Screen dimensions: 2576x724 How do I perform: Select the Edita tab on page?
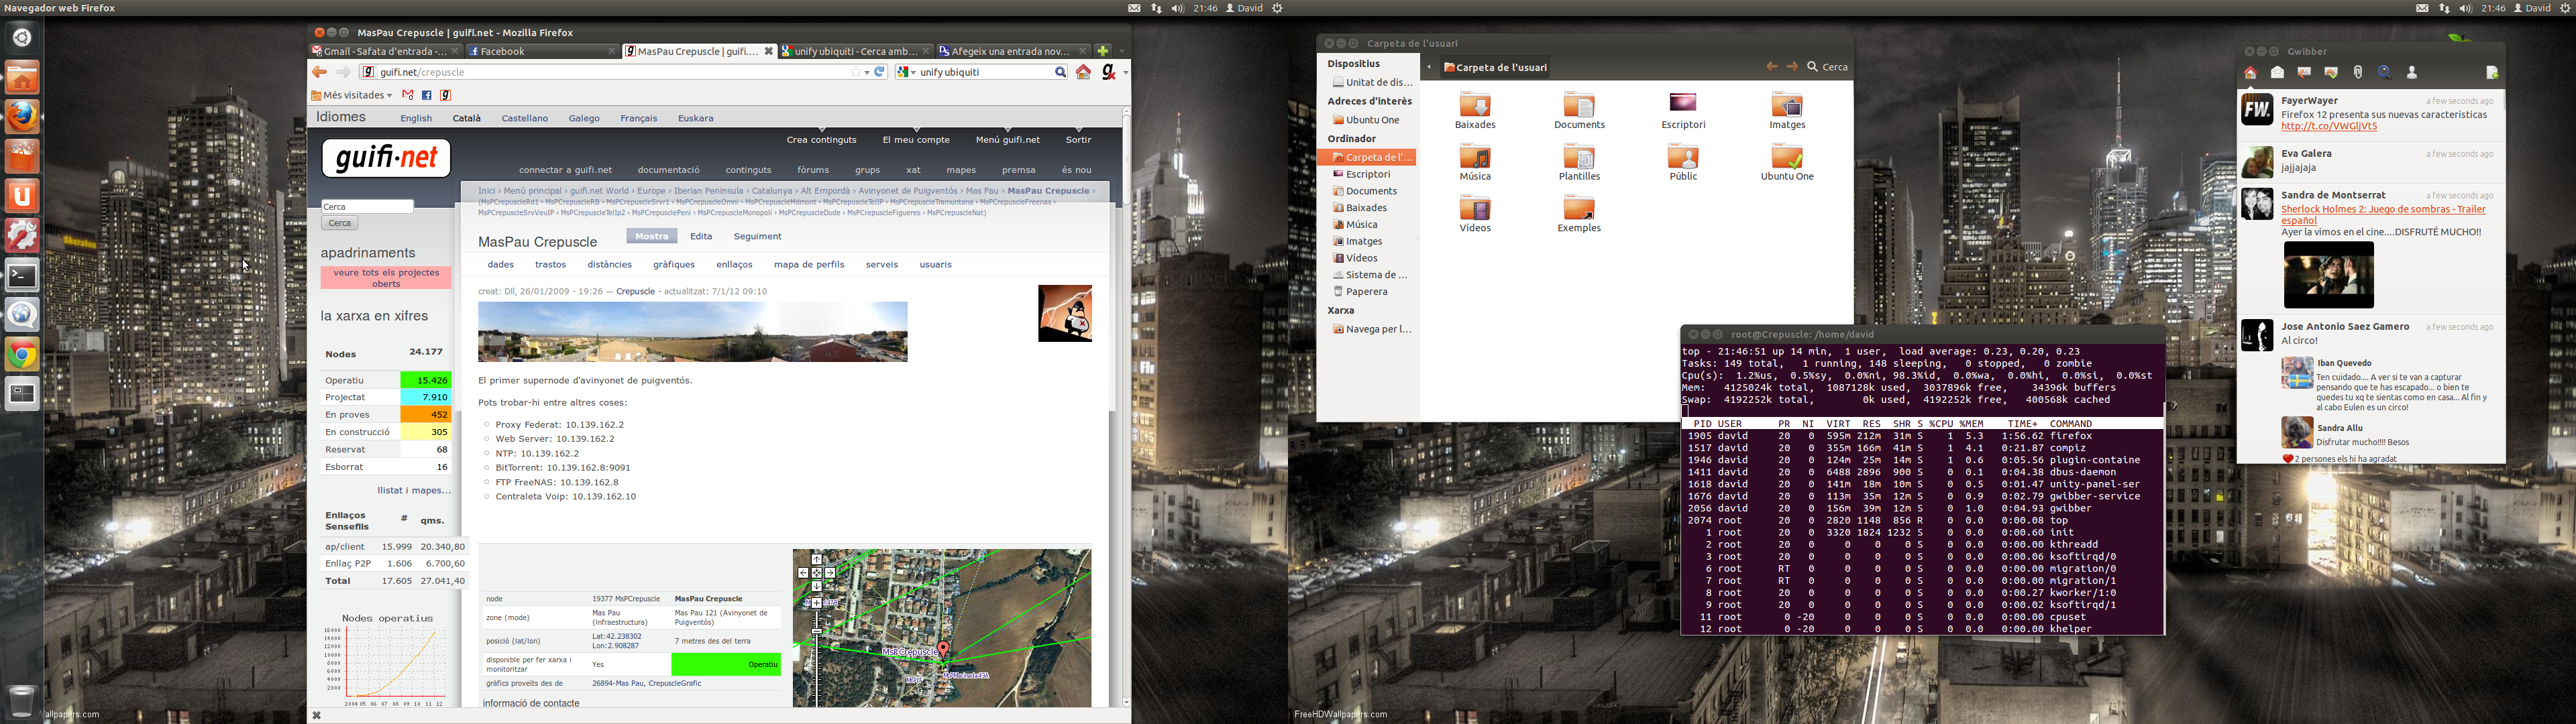click(x=701, y=237)
